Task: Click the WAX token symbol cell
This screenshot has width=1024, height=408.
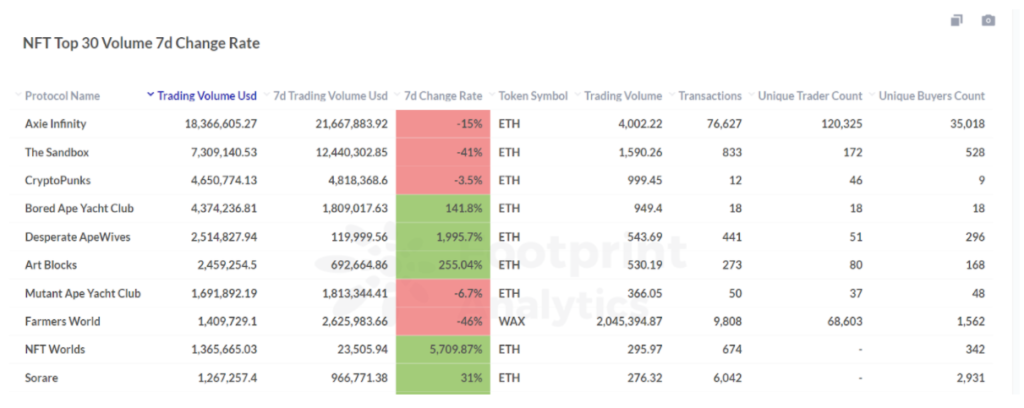Action: pos(511,321)
